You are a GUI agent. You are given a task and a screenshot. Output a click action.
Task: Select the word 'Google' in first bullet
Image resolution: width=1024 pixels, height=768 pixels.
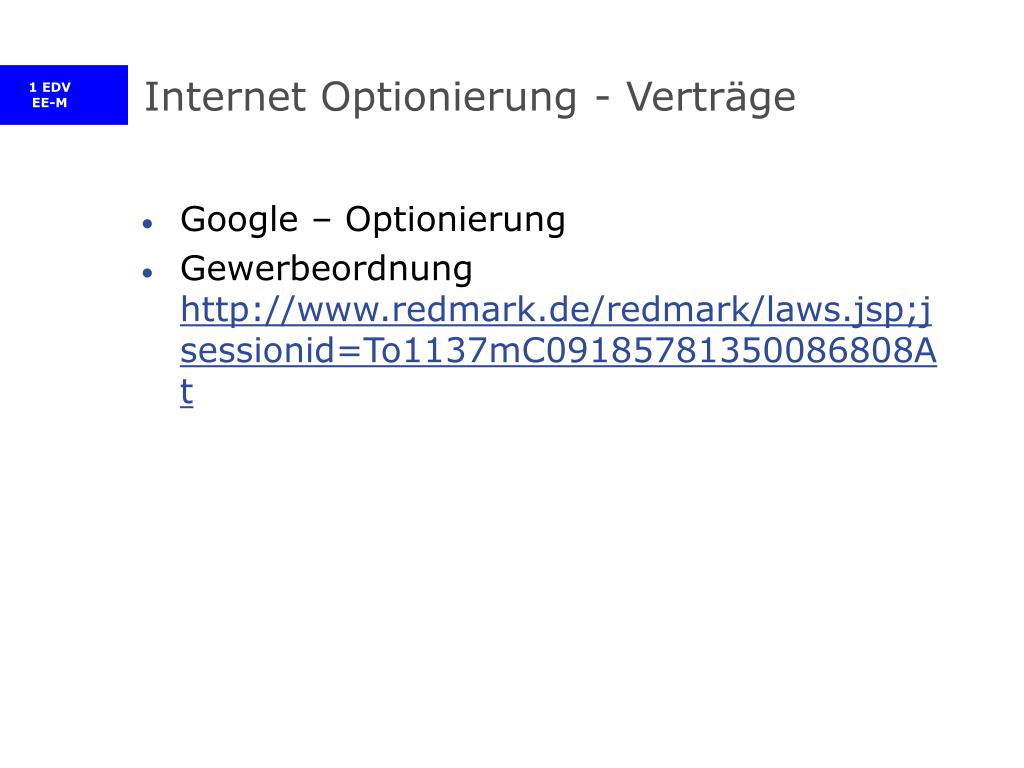(x=239, y=220)
